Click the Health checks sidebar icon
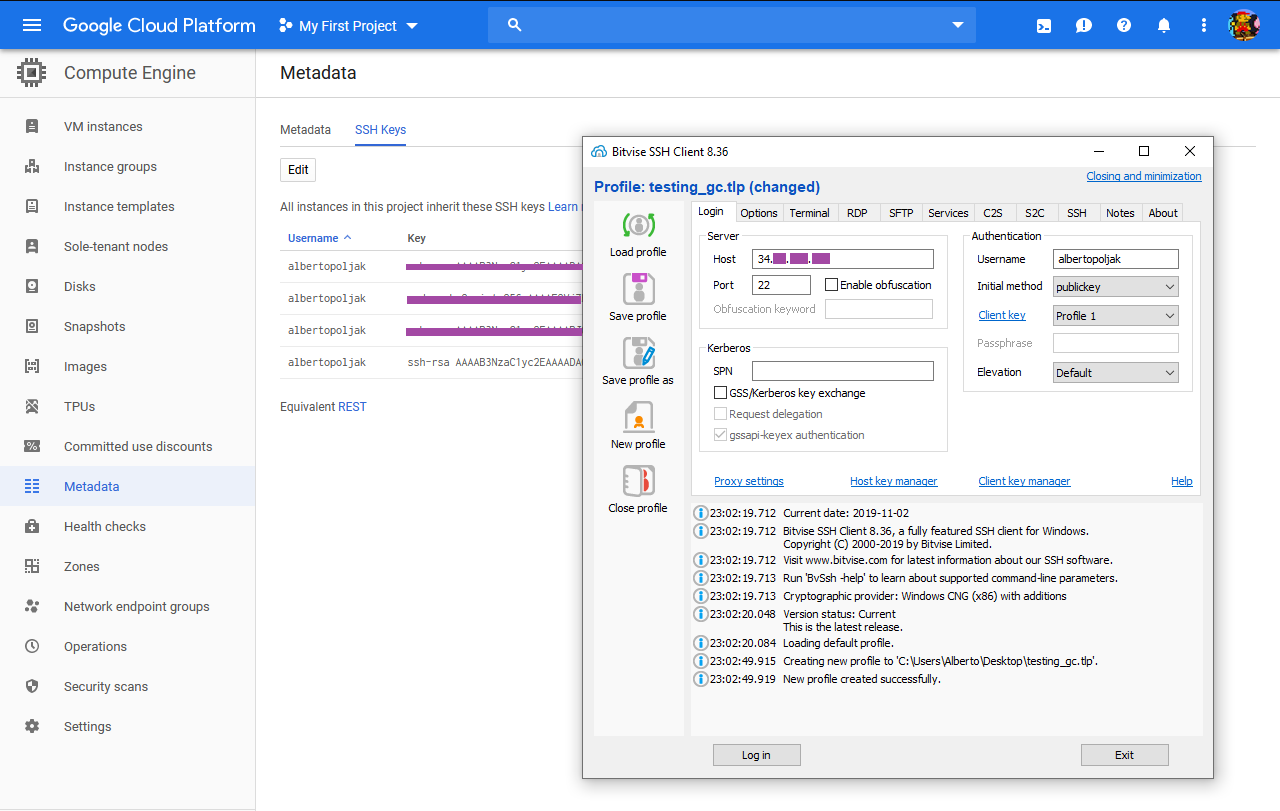This screenshot has width=1280, height=811. point(32,527)
